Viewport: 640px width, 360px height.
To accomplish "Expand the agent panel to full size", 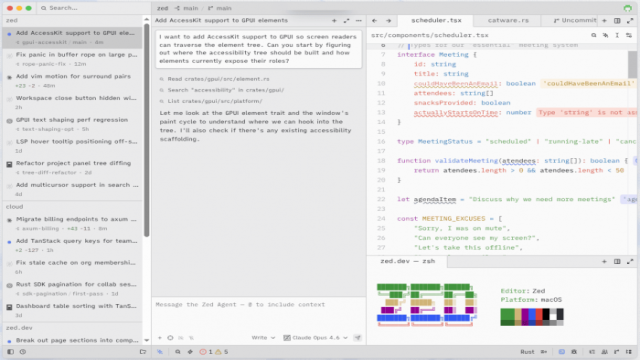I will click(x=346, y=20).
